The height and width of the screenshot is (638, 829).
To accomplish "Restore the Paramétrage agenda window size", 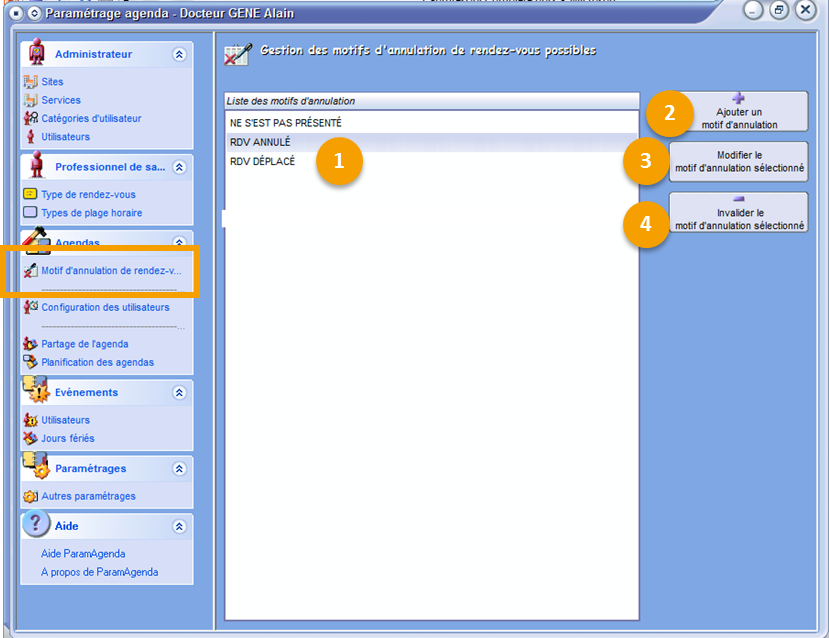I will (779, 10).
